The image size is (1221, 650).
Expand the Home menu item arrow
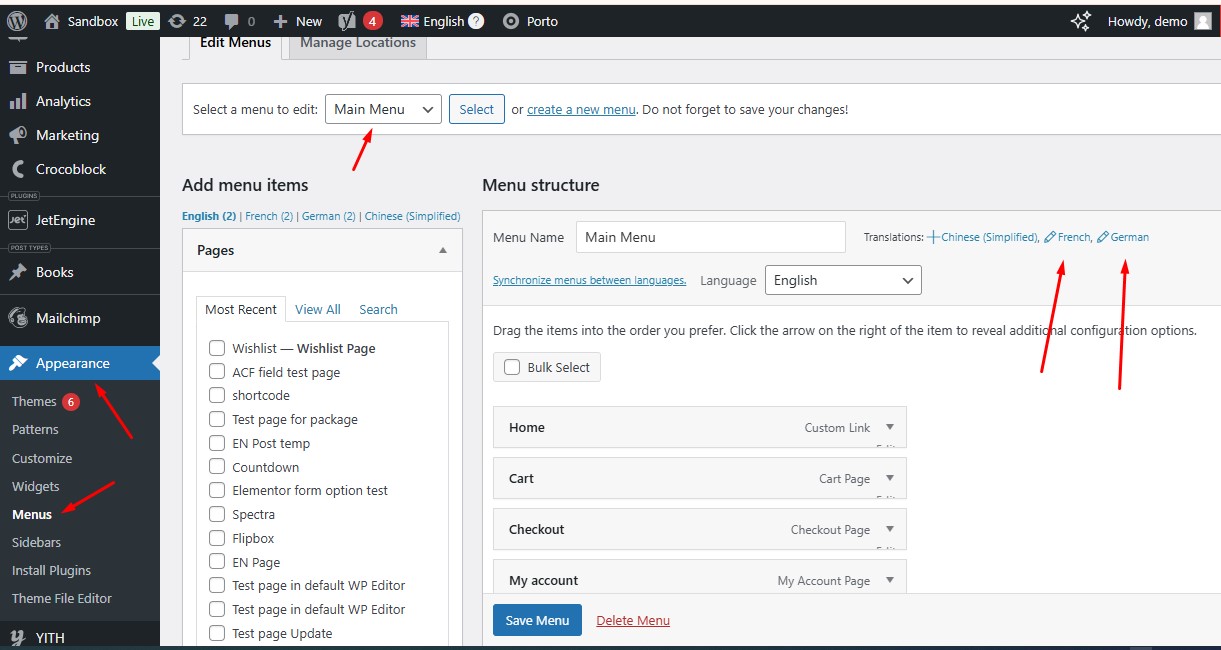coord(889,427)
